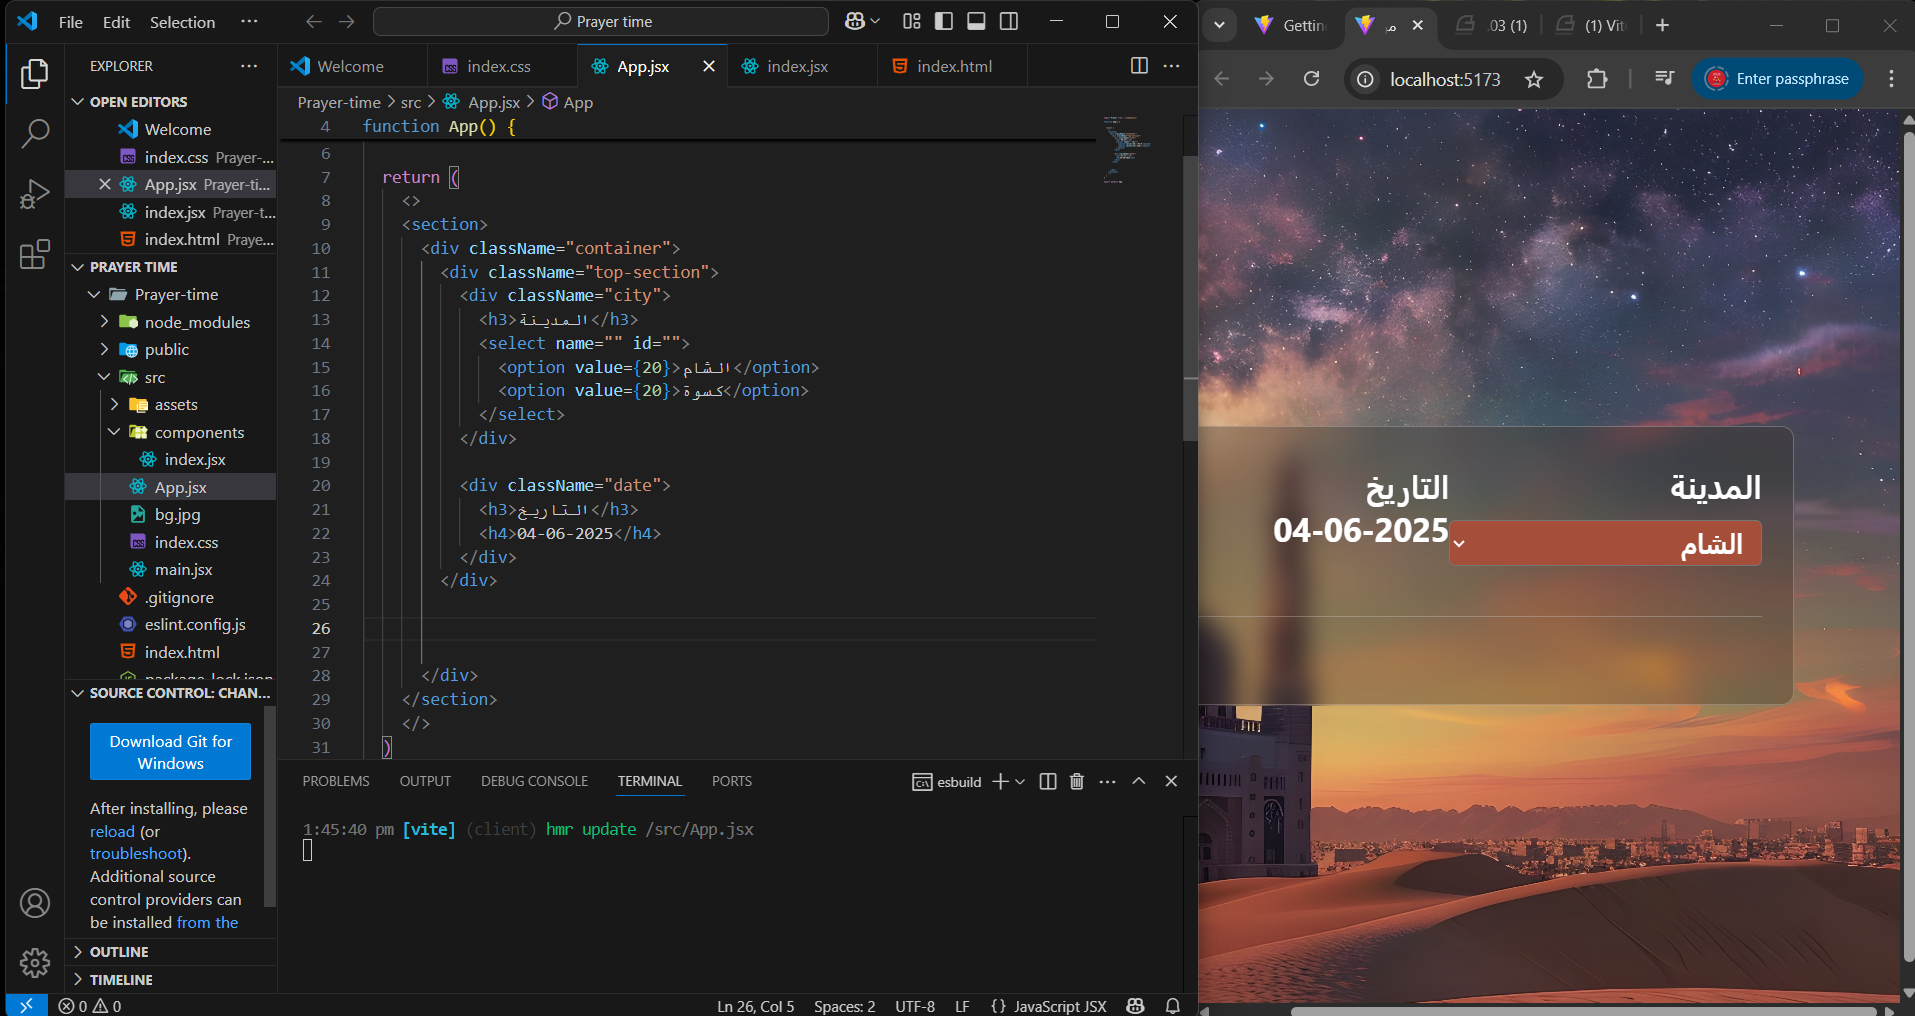Open the Extensions view icon
The width and height of the screenshot is (1915, 1016).
tap(35, 254)
